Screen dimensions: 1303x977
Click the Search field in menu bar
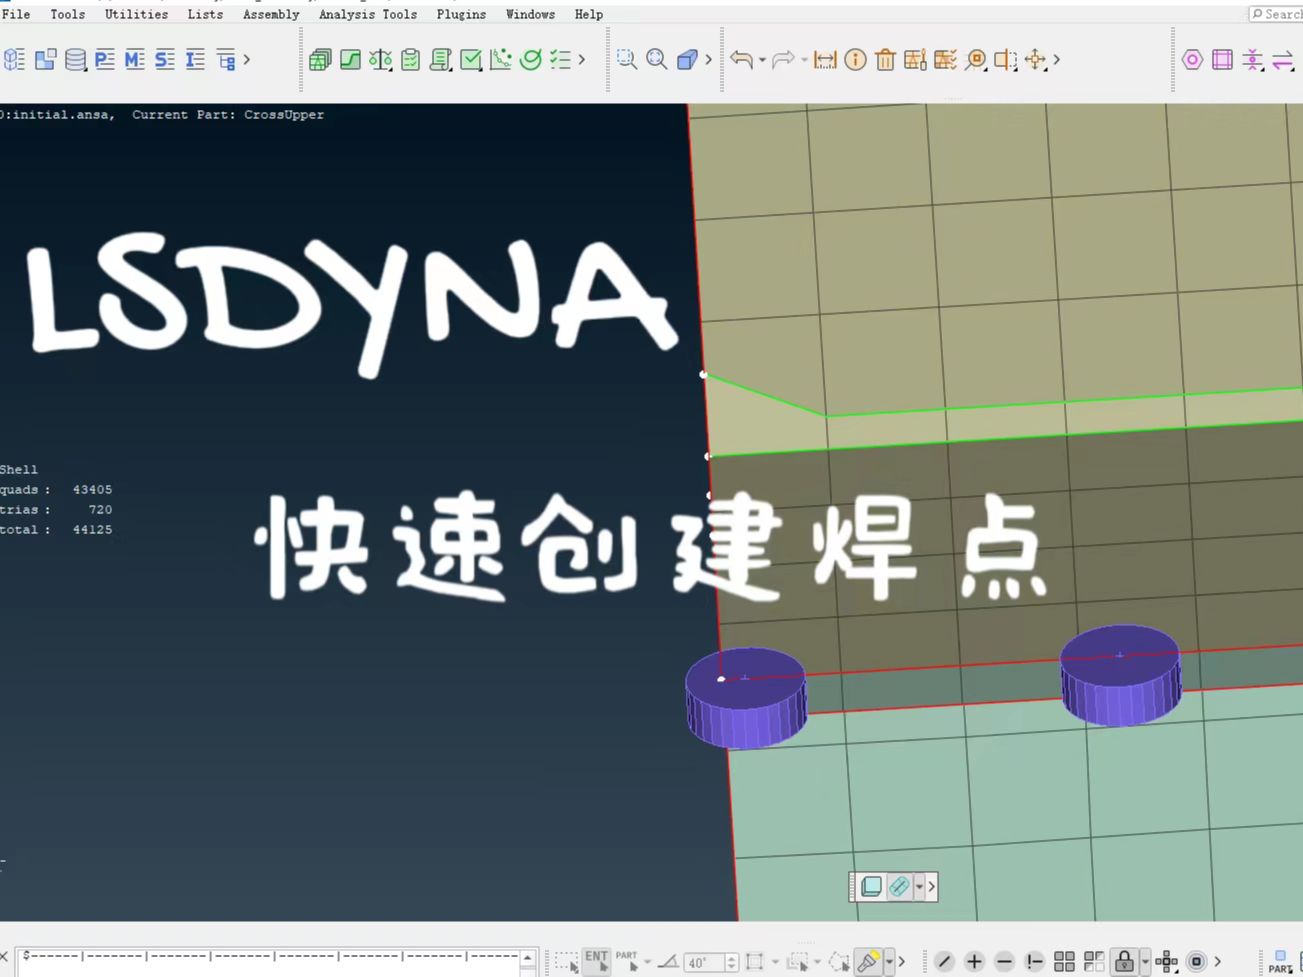click(x=1276, y=14)
